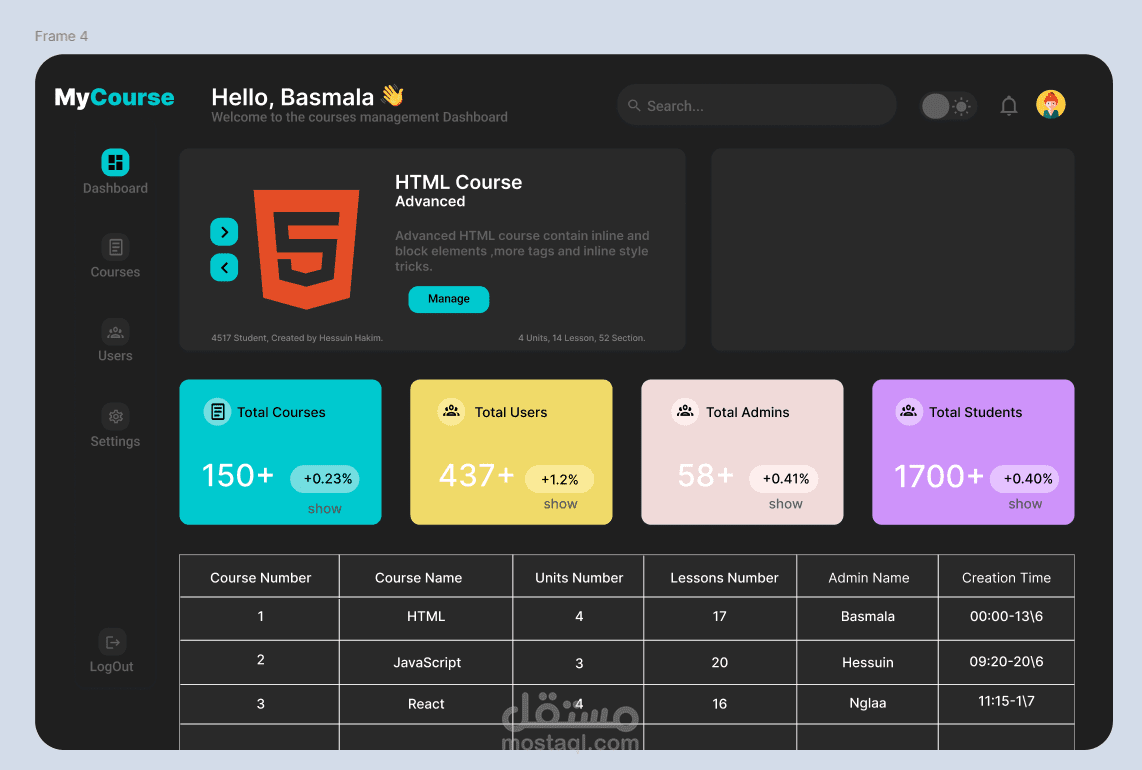
Task: Click admin name Nglaa in table
Action: (867, 703)
